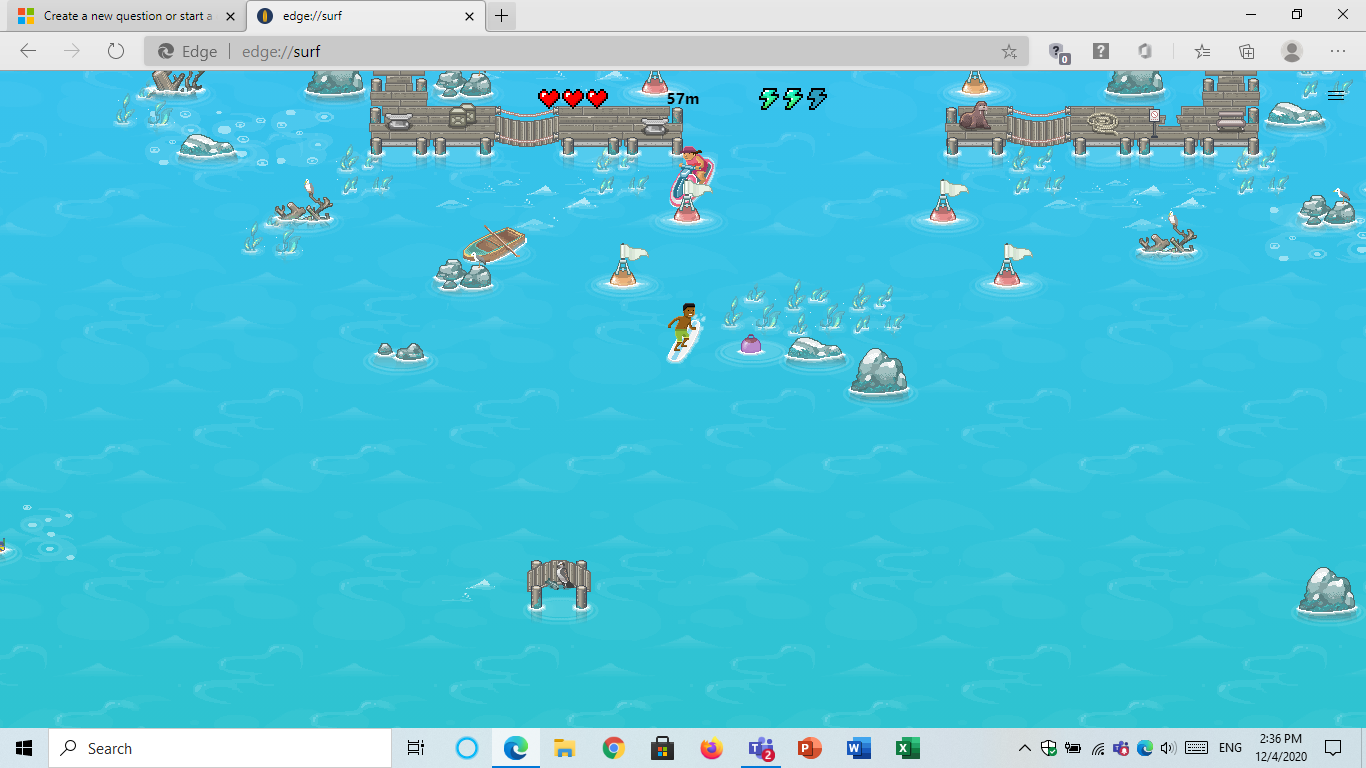The width and height of the screenshot is (1366, 768).
Task: Select the edge://surf tab
Action: 365,16
